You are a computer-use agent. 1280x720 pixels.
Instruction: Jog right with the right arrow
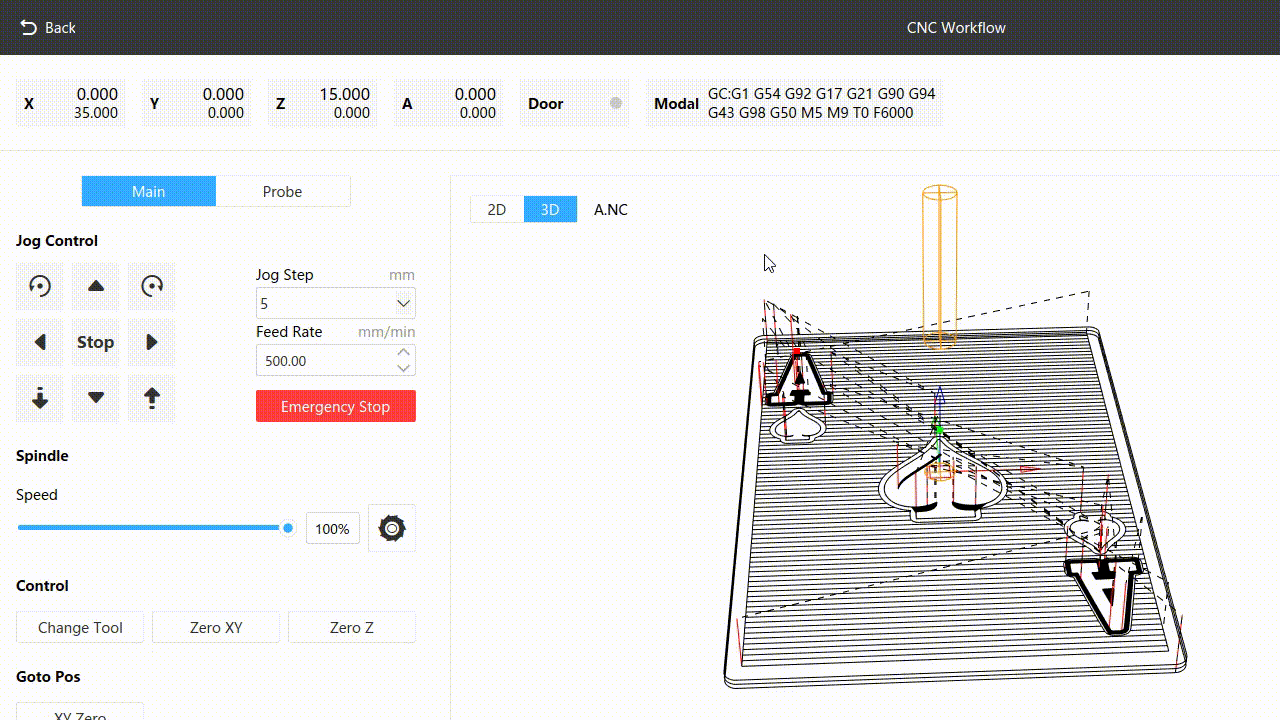[x=152, y=342]
